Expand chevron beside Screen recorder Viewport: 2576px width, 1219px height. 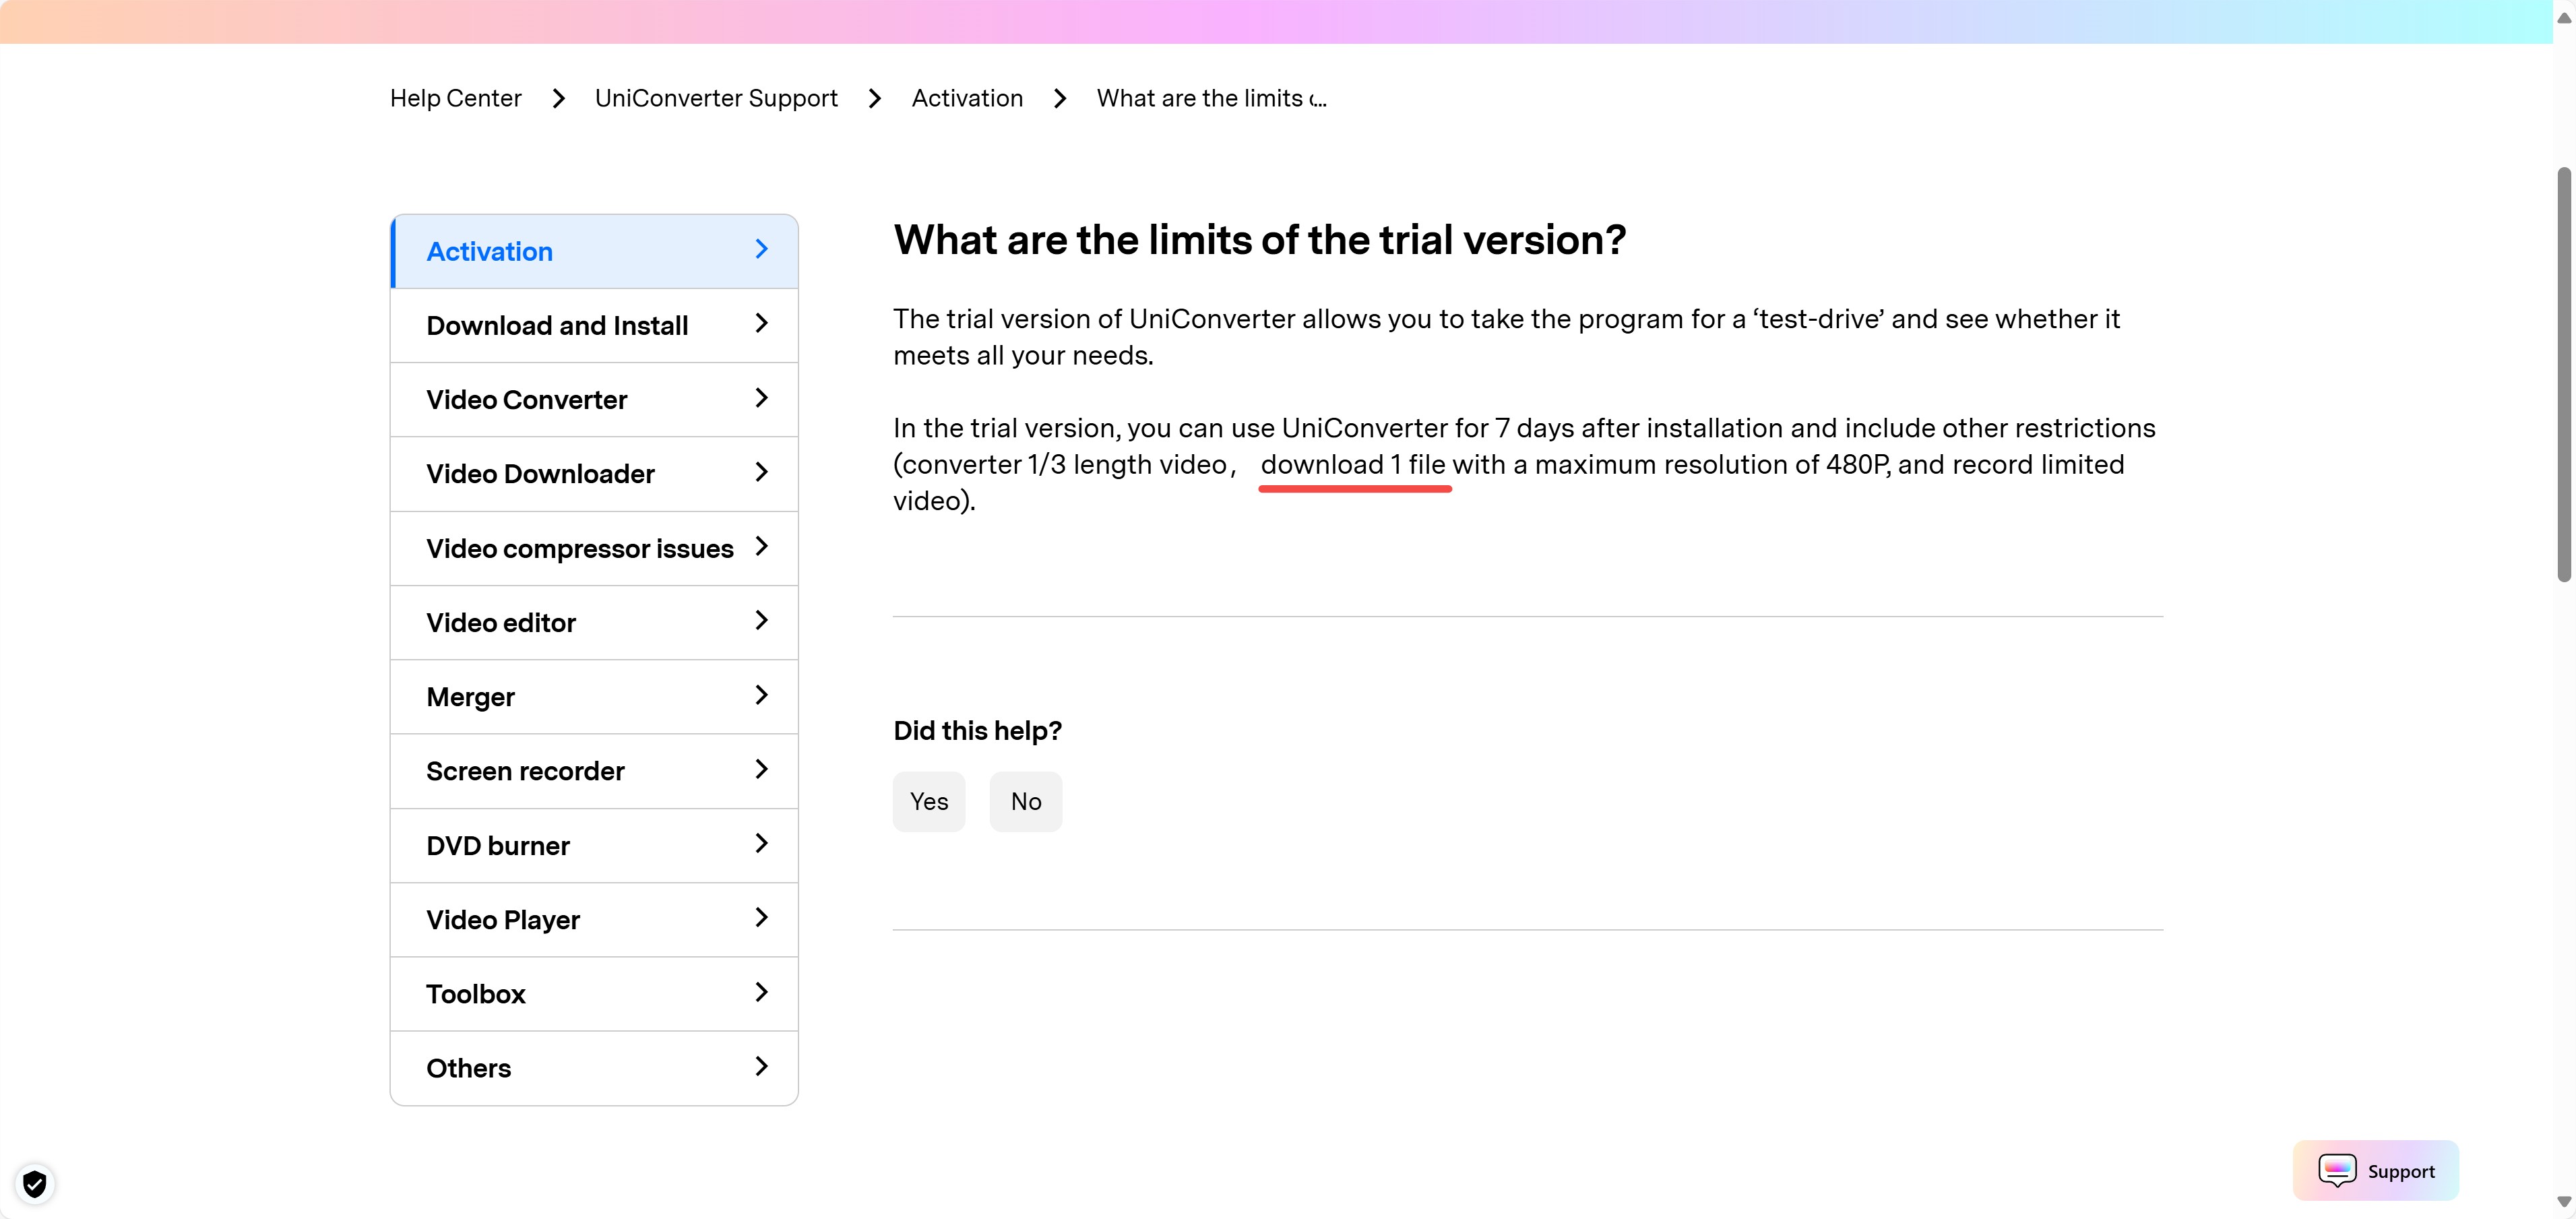point(762,769)
